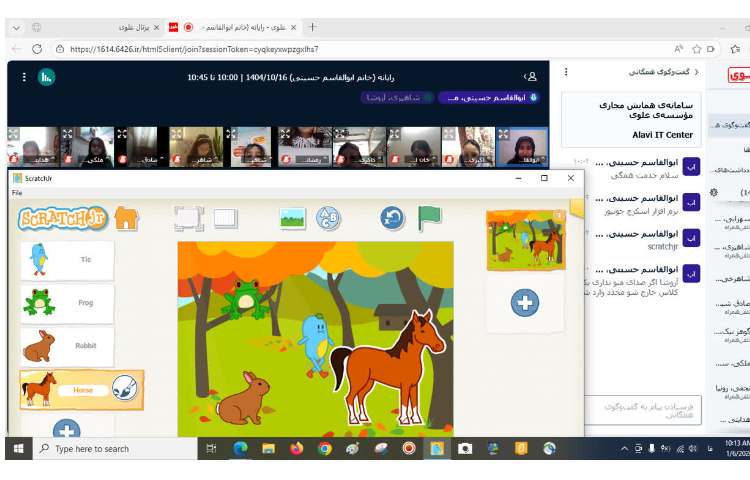Open the change background picture icon
The height and width of the screenshot is (480, 750).
(292, 217)
